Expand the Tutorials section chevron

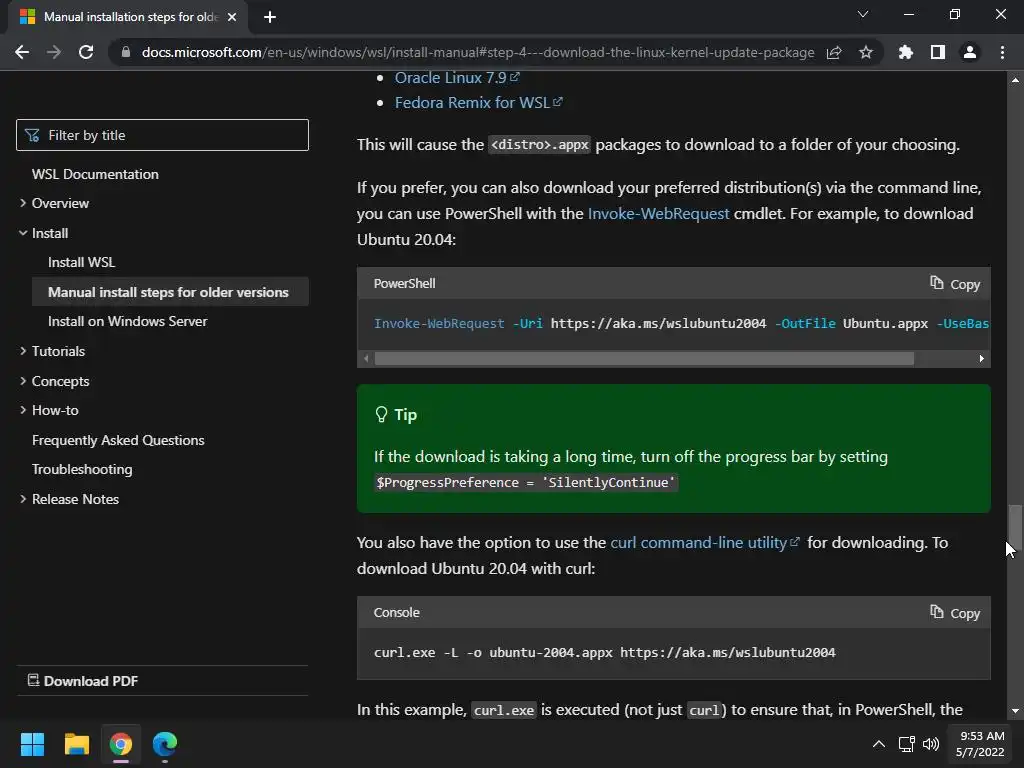(x=23, y=351)
